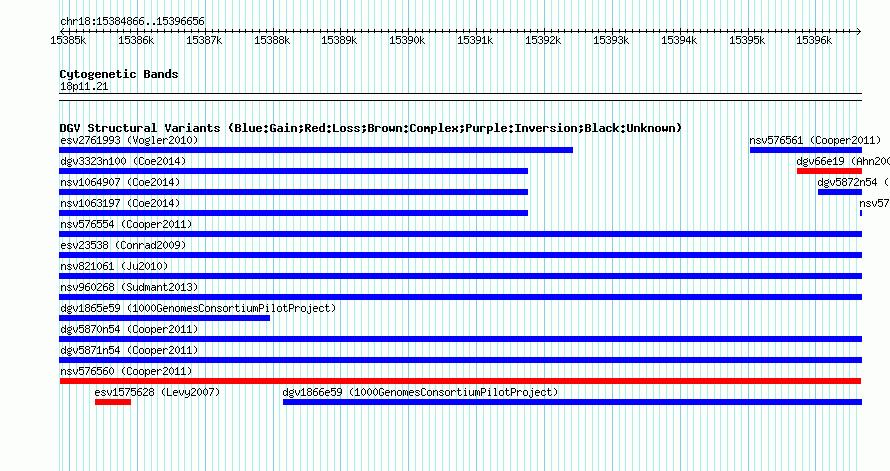Open the dgv1865e59 variant label
This screenshot has width=890, height=471.
click(x=198, y=308)
